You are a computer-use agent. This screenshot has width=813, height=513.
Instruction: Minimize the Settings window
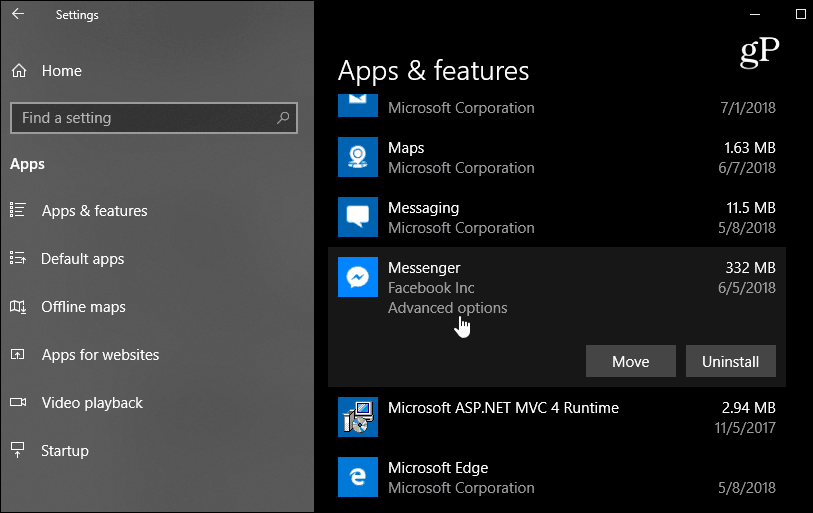755,15
